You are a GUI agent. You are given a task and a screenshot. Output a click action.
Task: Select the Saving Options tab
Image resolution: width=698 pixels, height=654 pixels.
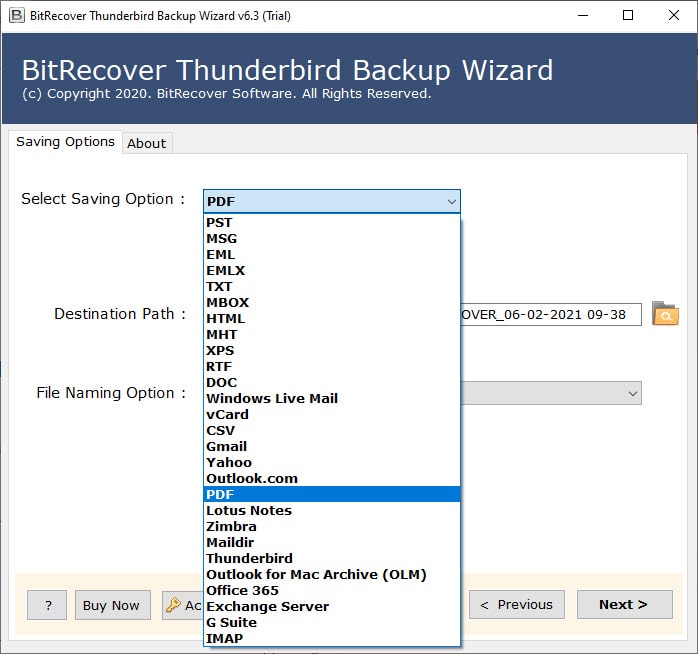[65, 142]
